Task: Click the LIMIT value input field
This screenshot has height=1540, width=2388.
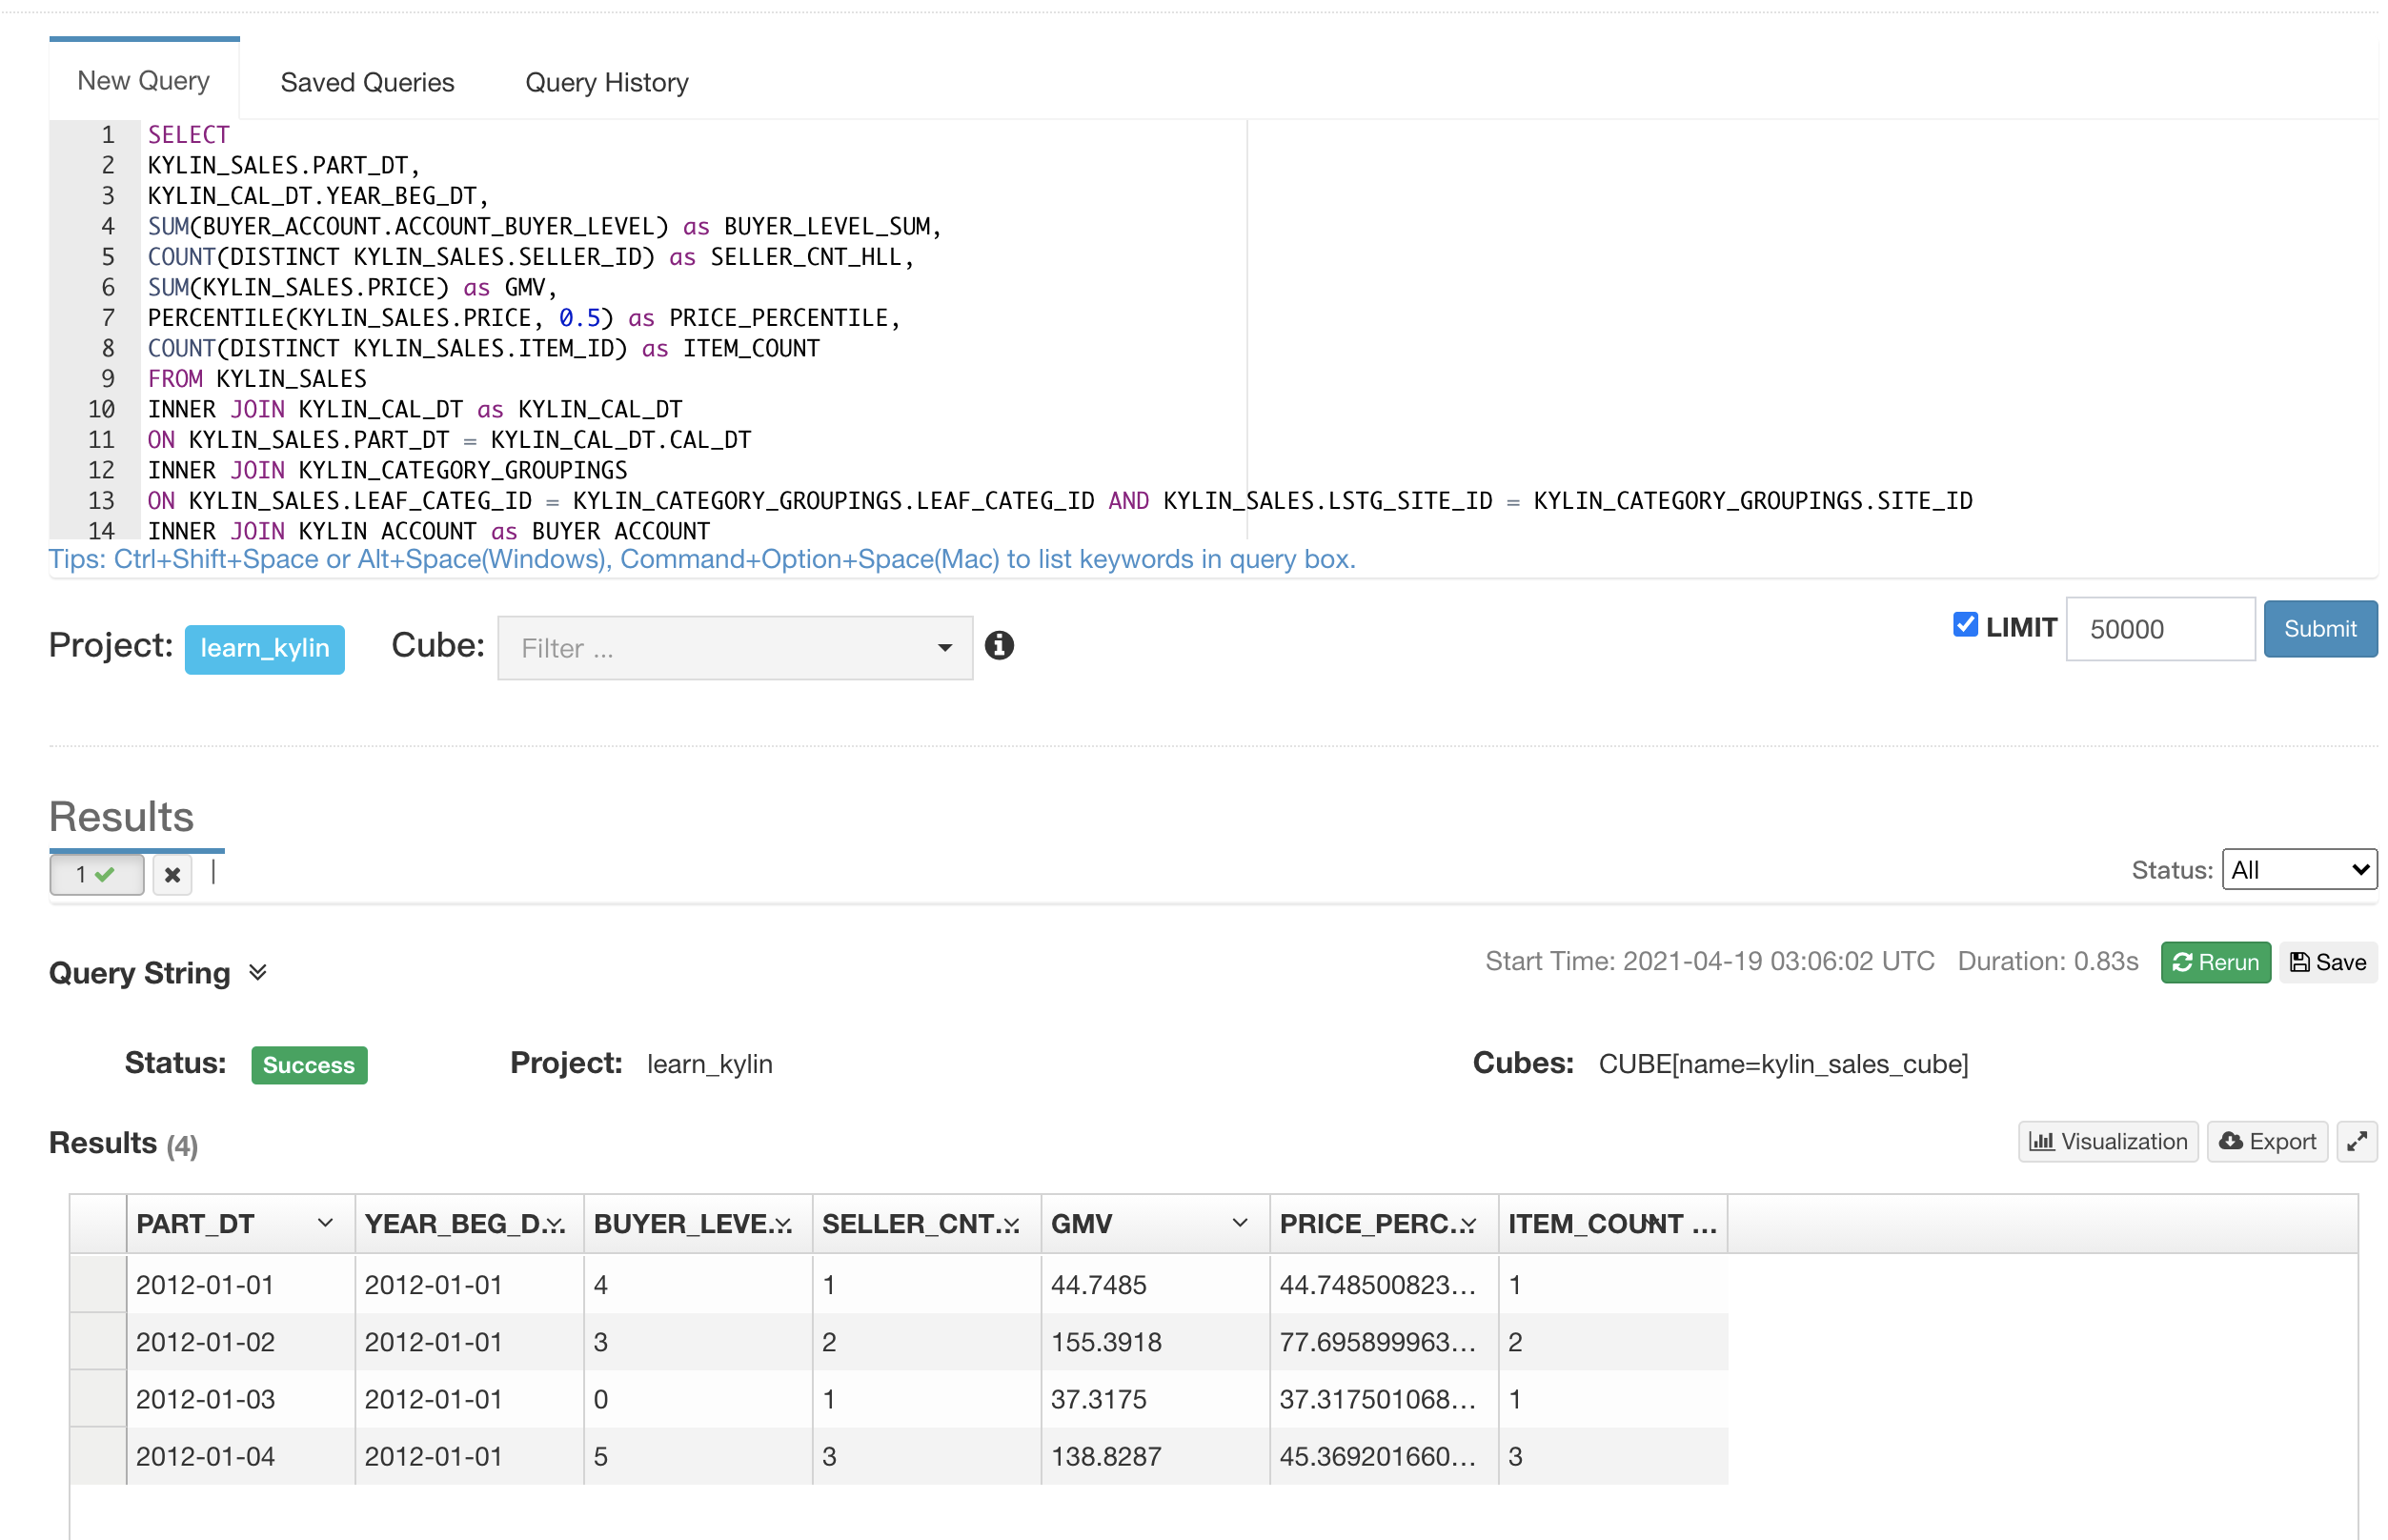Action: [2159, 629]
